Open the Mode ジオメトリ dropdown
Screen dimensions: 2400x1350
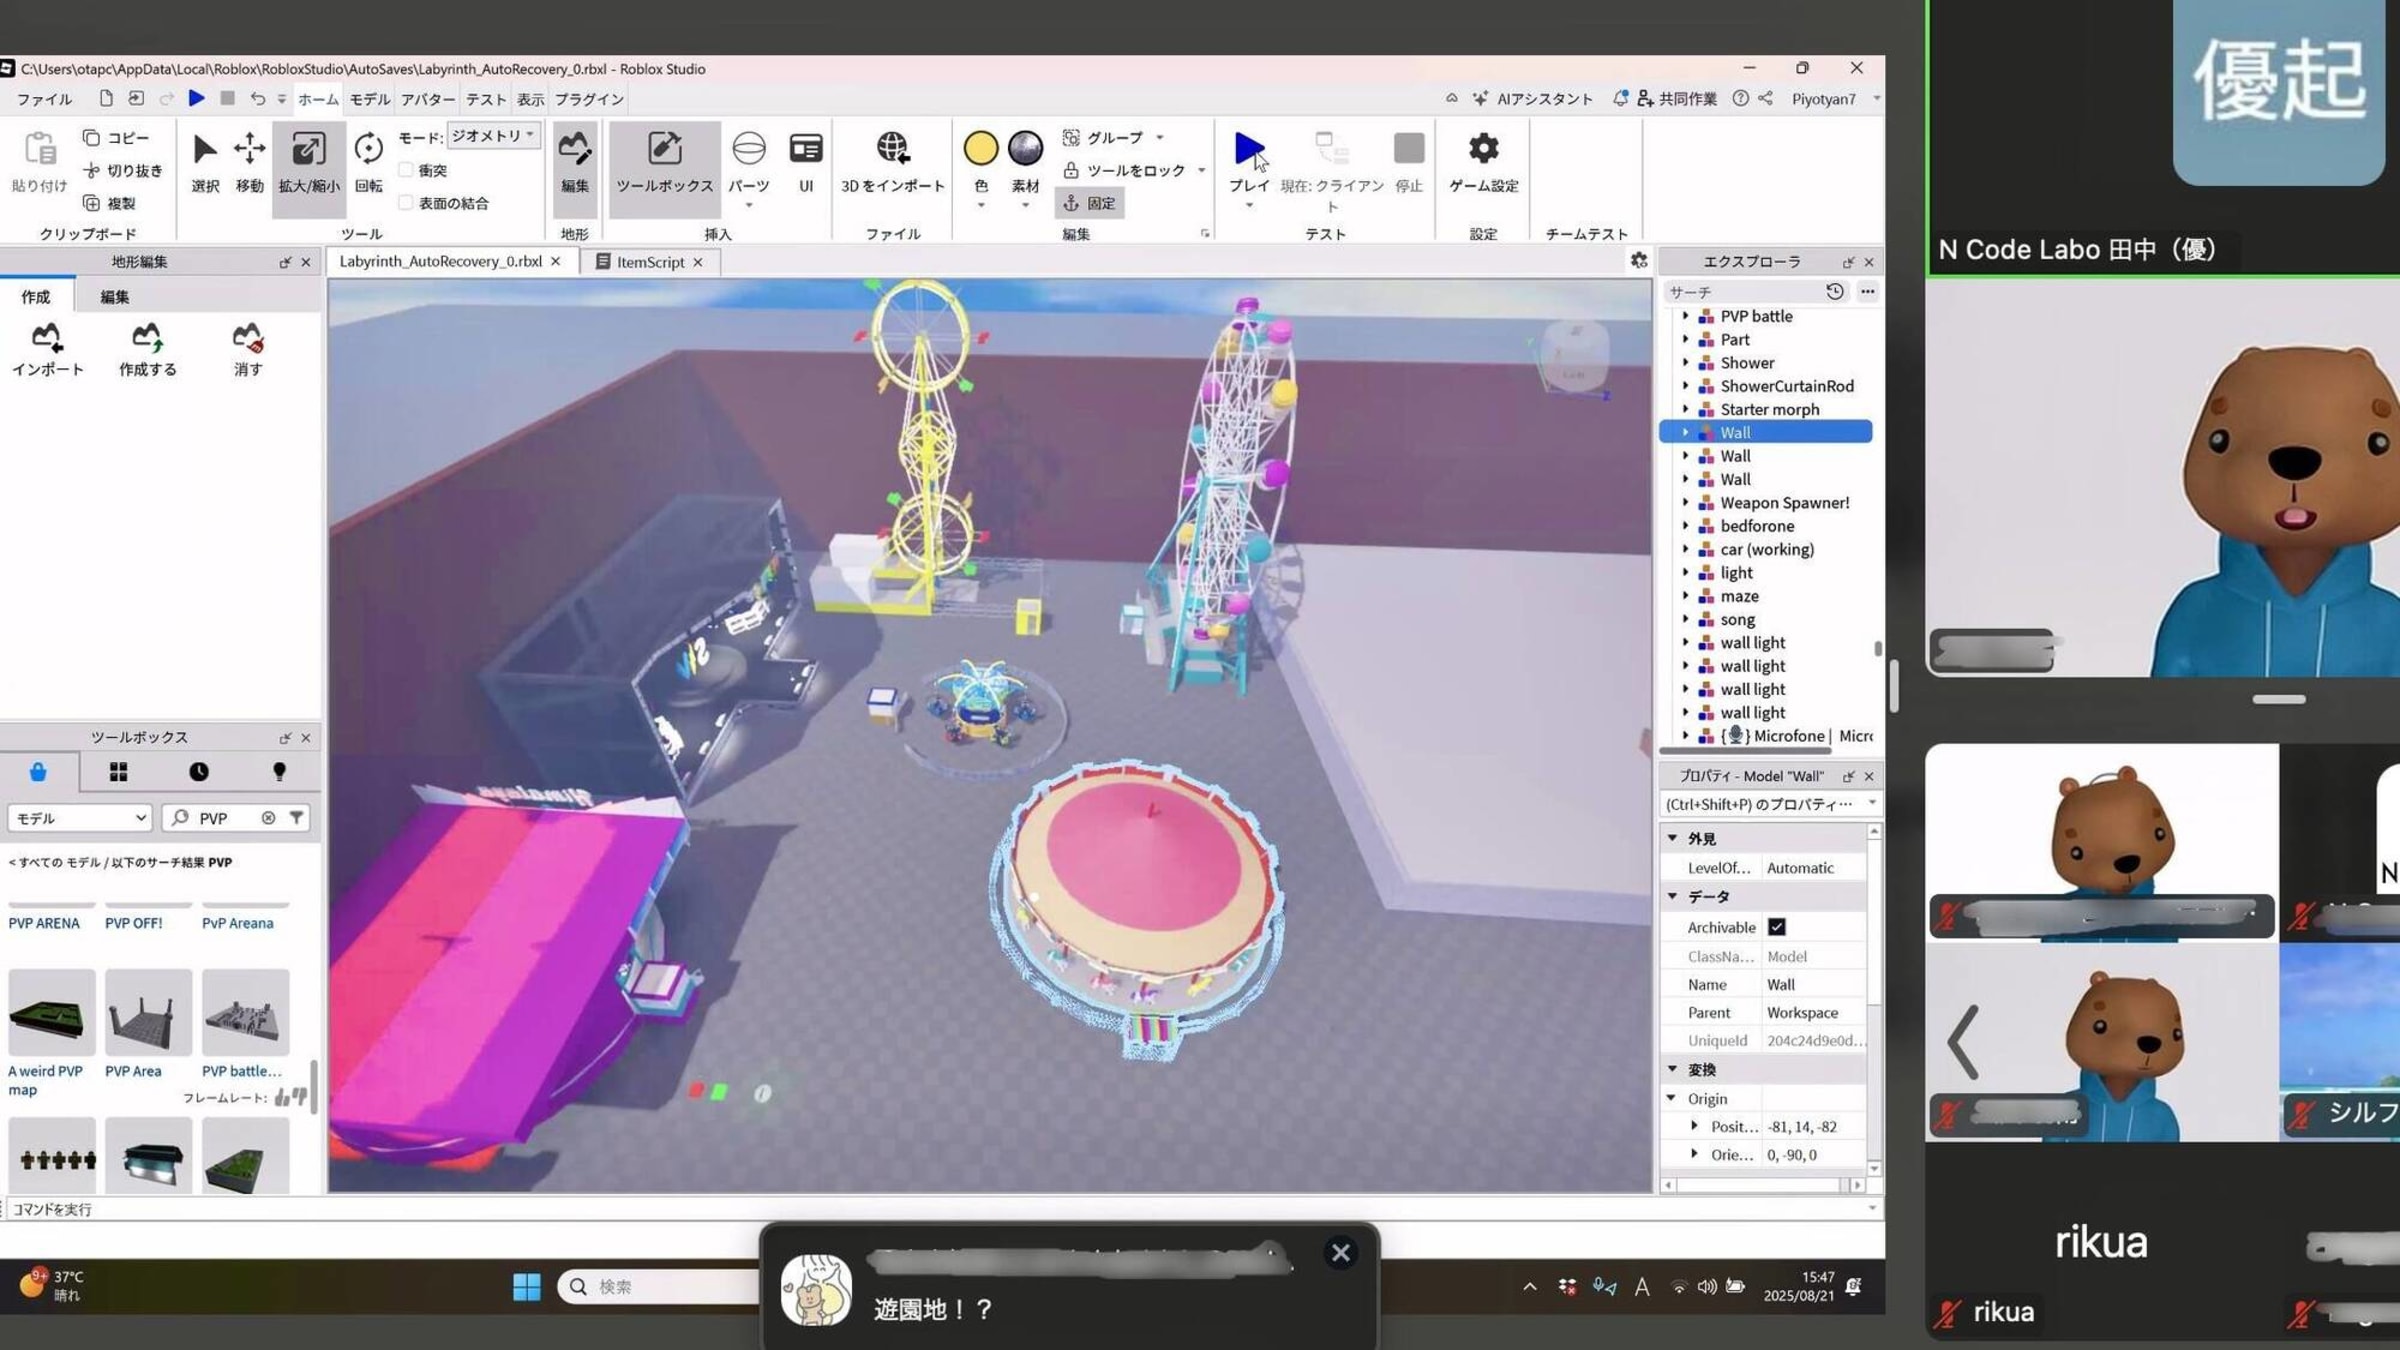point(494,136)
